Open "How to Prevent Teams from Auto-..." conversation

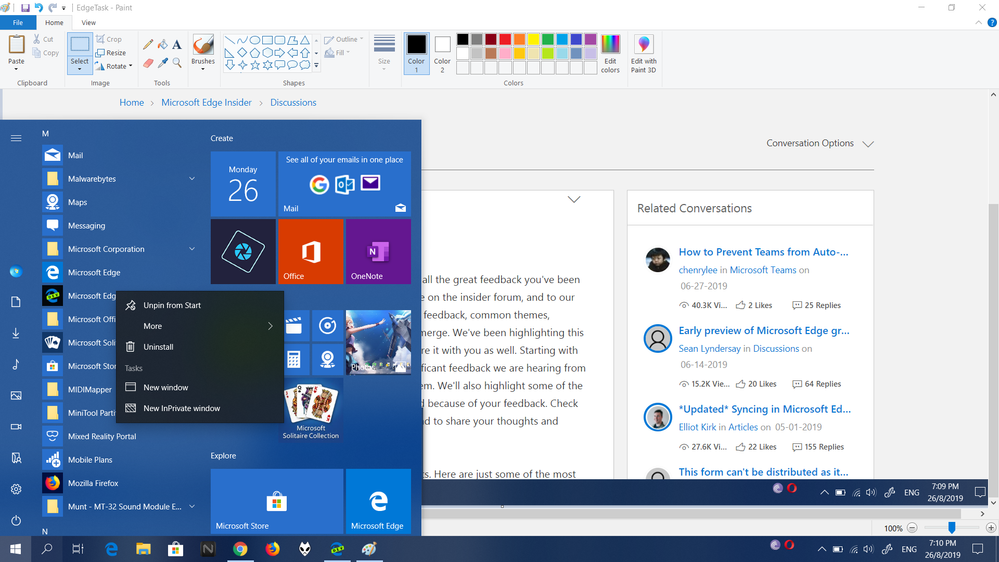(x=763, y=252)
